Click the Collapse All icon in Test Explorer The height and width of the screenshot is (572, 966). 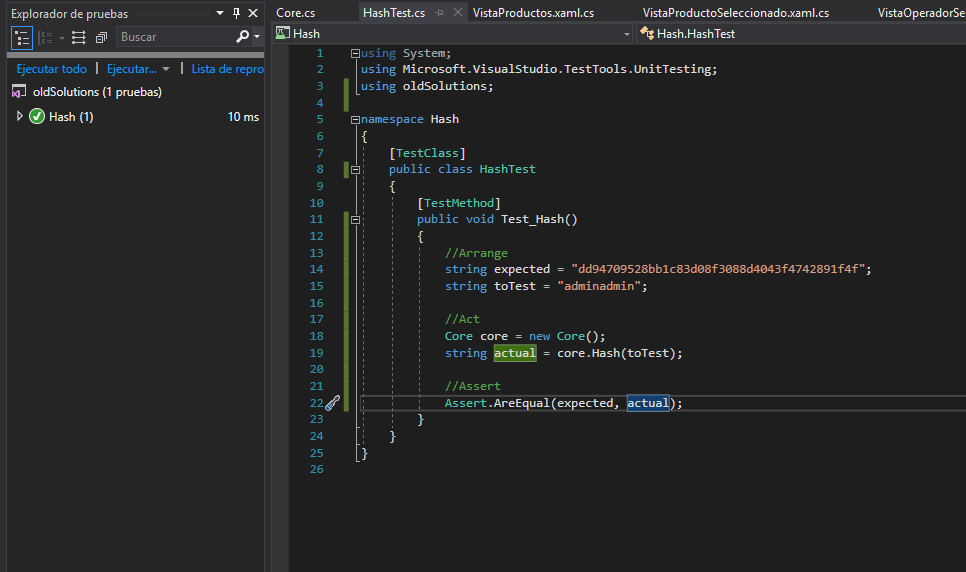point(101,37)
